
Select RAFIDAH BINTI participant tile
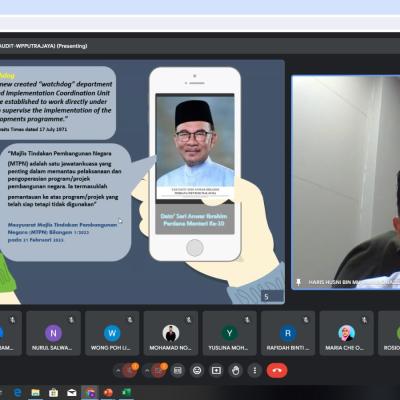[x=288, y=333]
